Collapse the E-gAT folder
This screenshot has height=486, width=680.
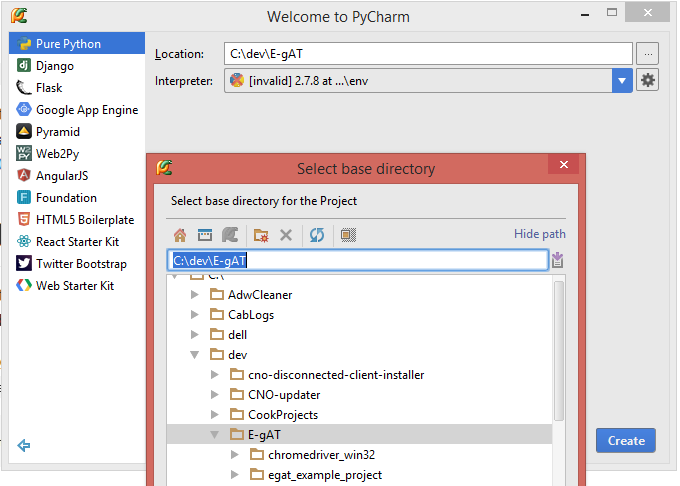(215, 434)
